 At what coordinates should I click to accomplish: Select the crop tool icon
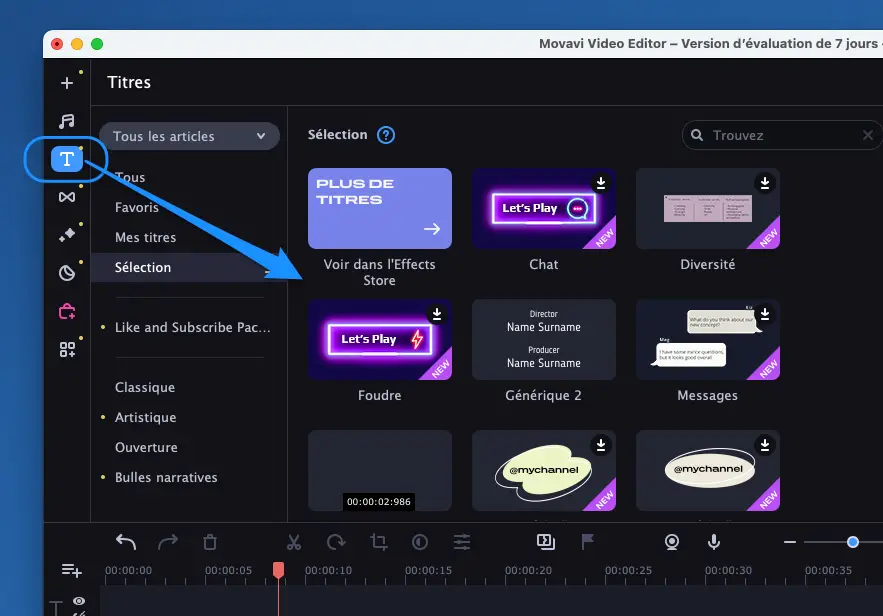(x=378, y=542)
